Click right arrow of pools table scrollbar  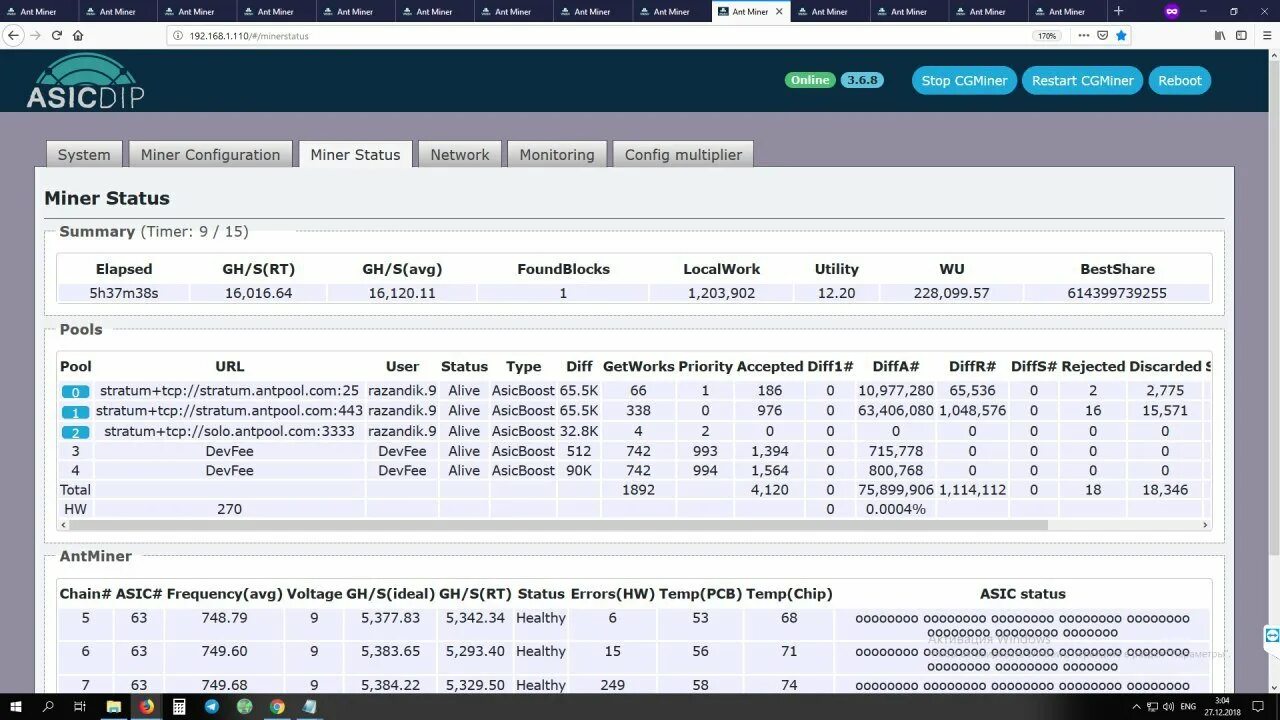1205,525
